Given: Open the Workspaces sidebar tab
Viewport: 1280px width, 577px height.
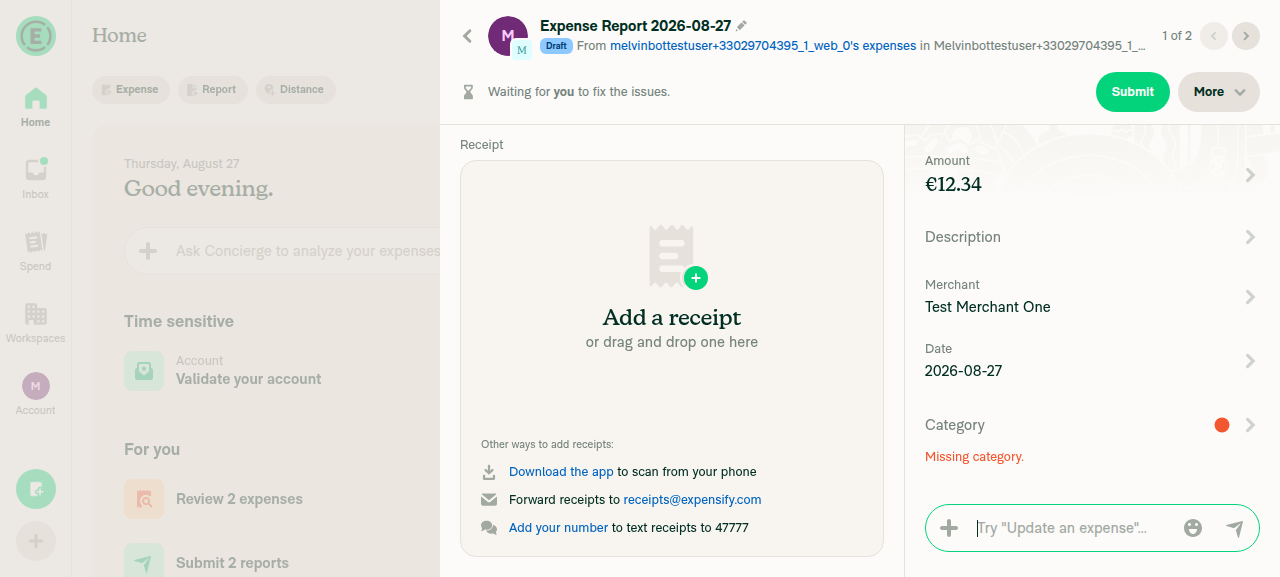Looking at the screenshot, I should (35, 324).
